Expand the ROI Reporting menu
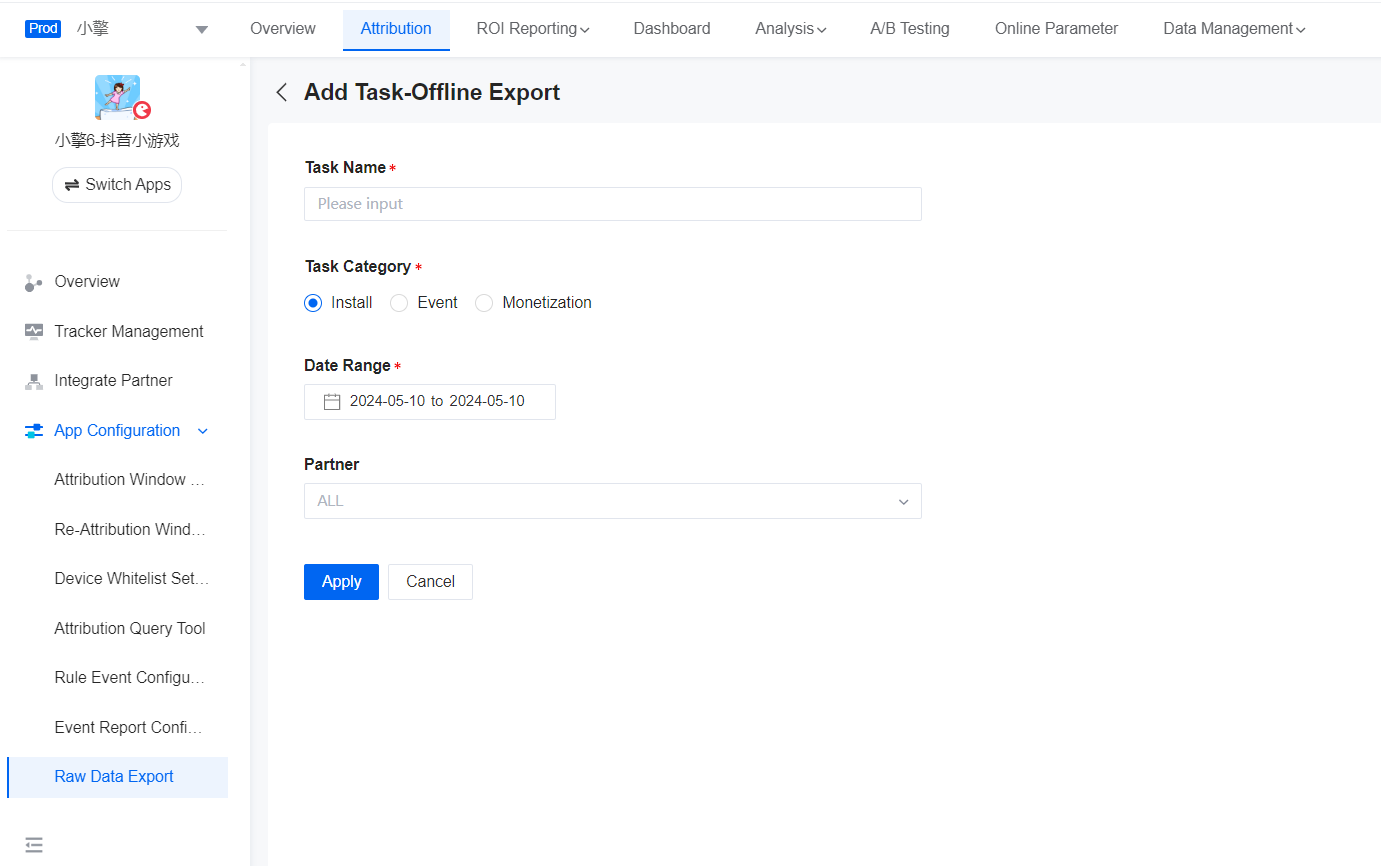This screenshot has height=866, width=1381. coord(532,29)
